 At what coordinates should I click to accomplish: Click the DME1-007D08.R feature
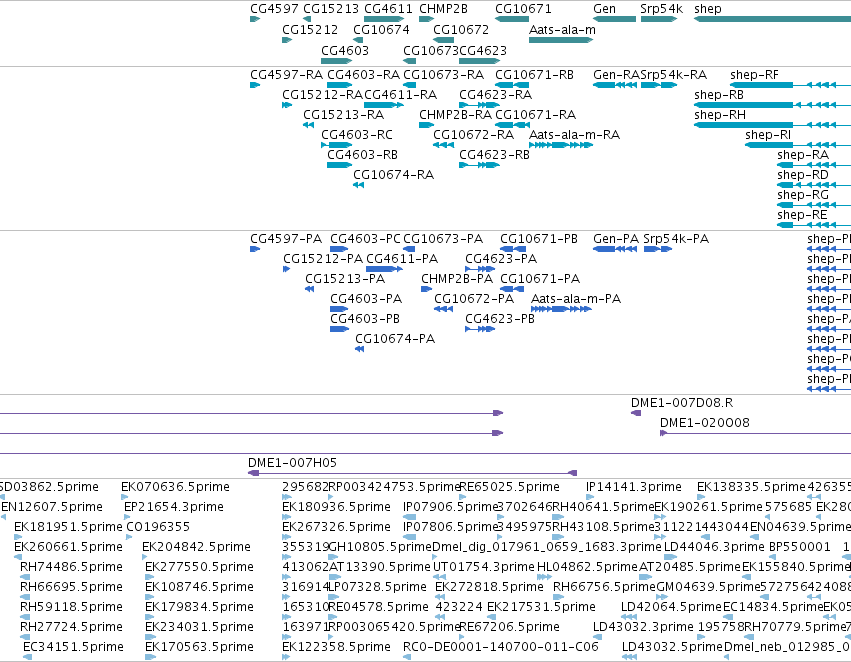[x=636, y=413]
